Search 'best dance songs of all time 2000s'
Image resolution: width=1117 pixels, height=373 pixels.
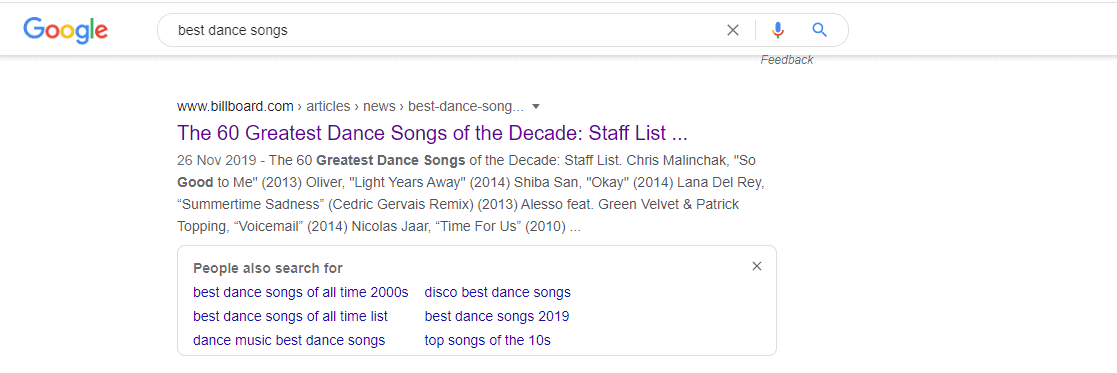pos(301,292)
